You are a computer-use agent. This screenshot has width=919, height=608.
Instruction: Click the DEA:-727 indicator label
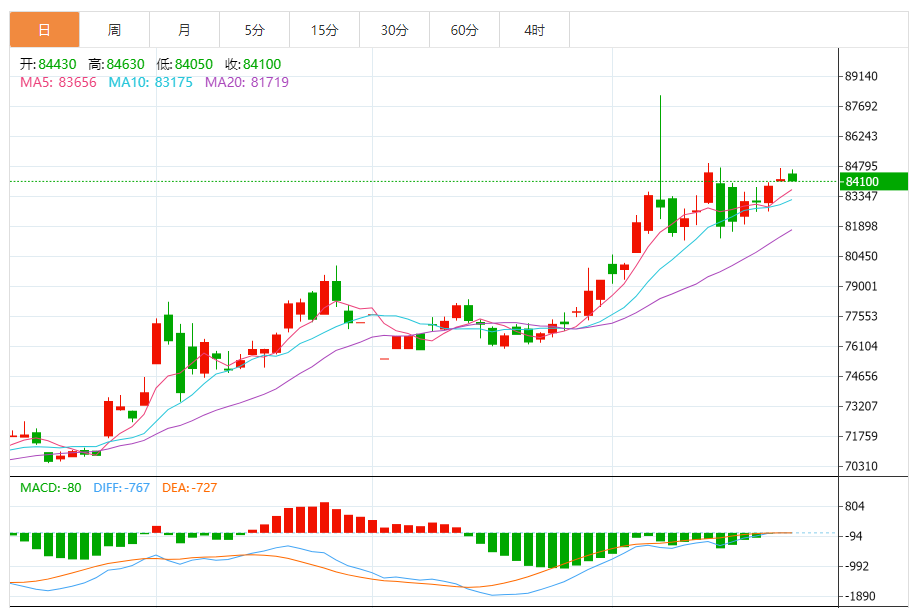pos(189,488)
